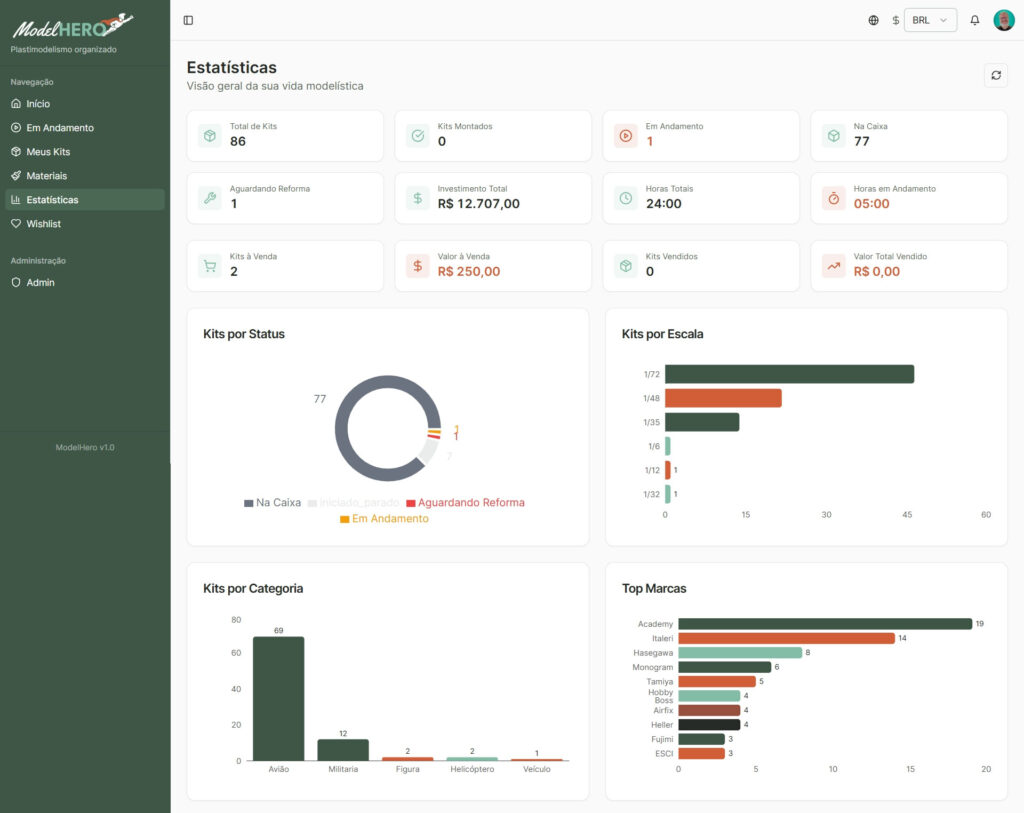Click the globe language icon
Viewport: 1024px width, 813px height.
click(873, 20)
